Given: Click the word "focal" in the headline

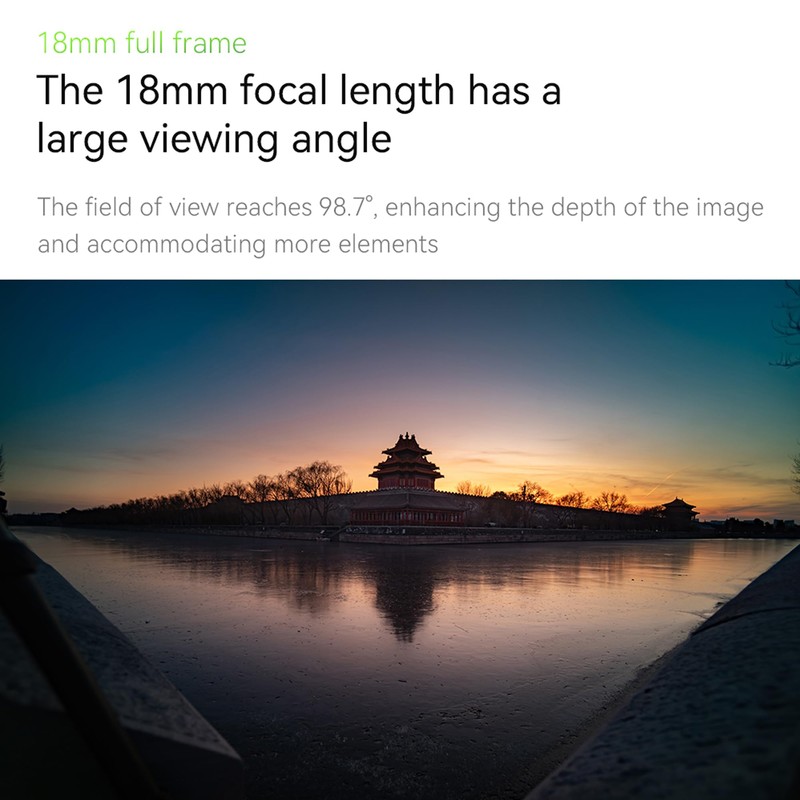Looking at the screenshot, I should 283,90.
